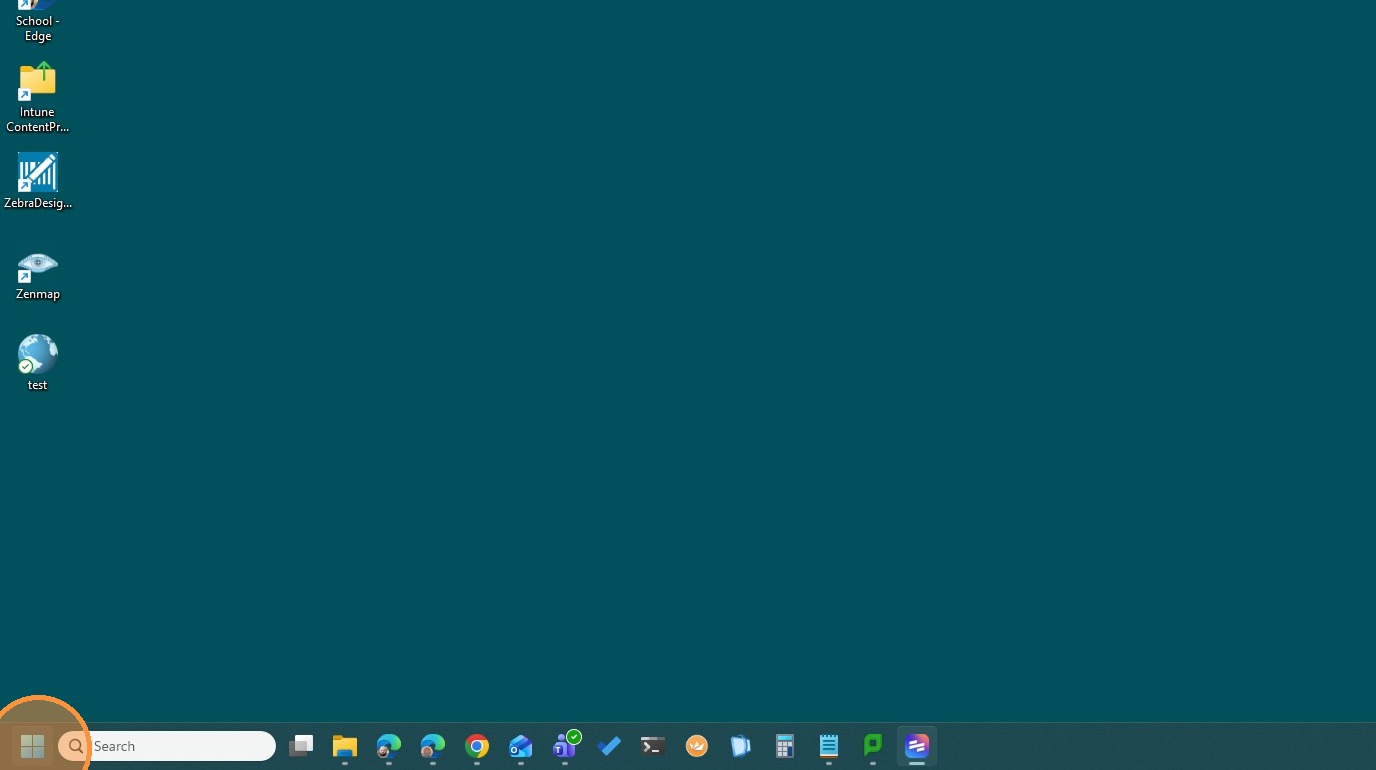Select the Intune ContentPr... desktop shortcut

[x=37, y=98]
